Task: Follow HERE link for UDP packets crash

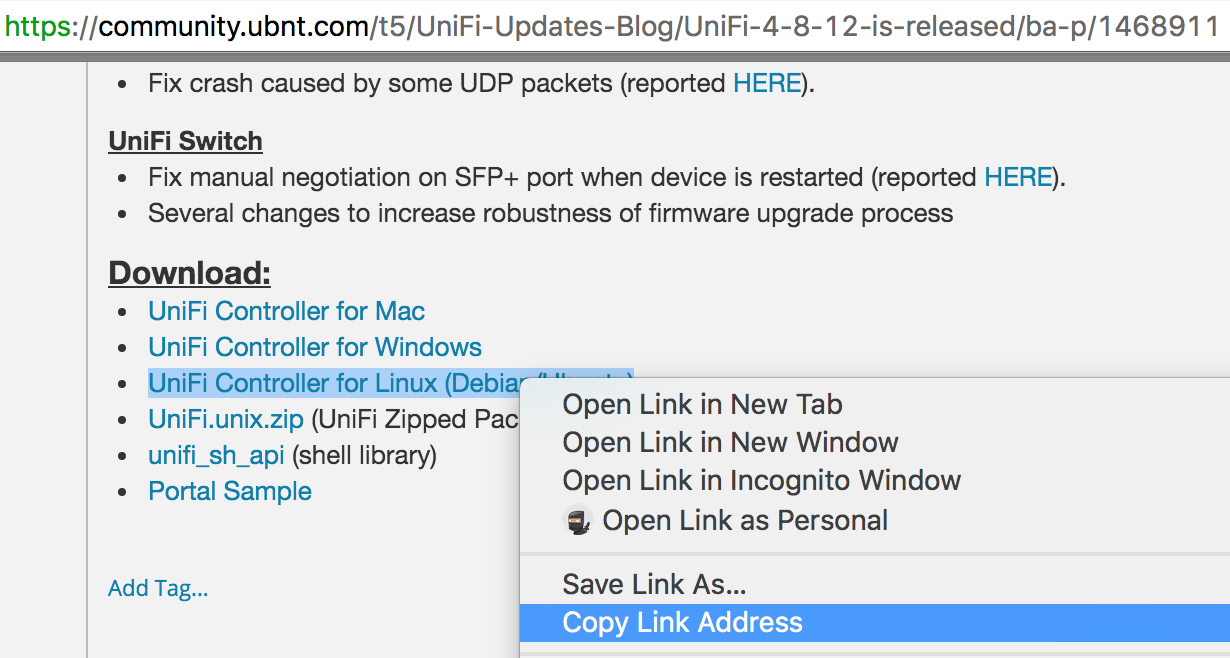Action: click(x=767, y=83)
